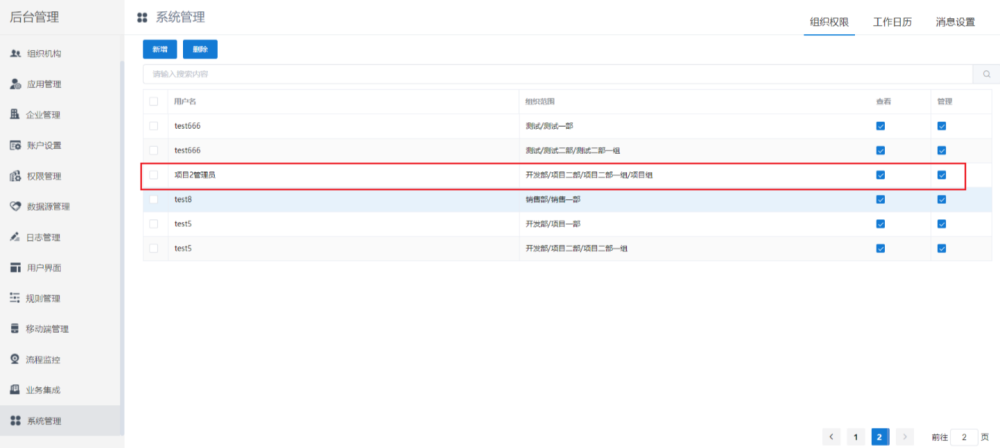The image size is (1000, 448).
Task: Click the 应用管理 sidebar icon
Action: coord(15,84)
